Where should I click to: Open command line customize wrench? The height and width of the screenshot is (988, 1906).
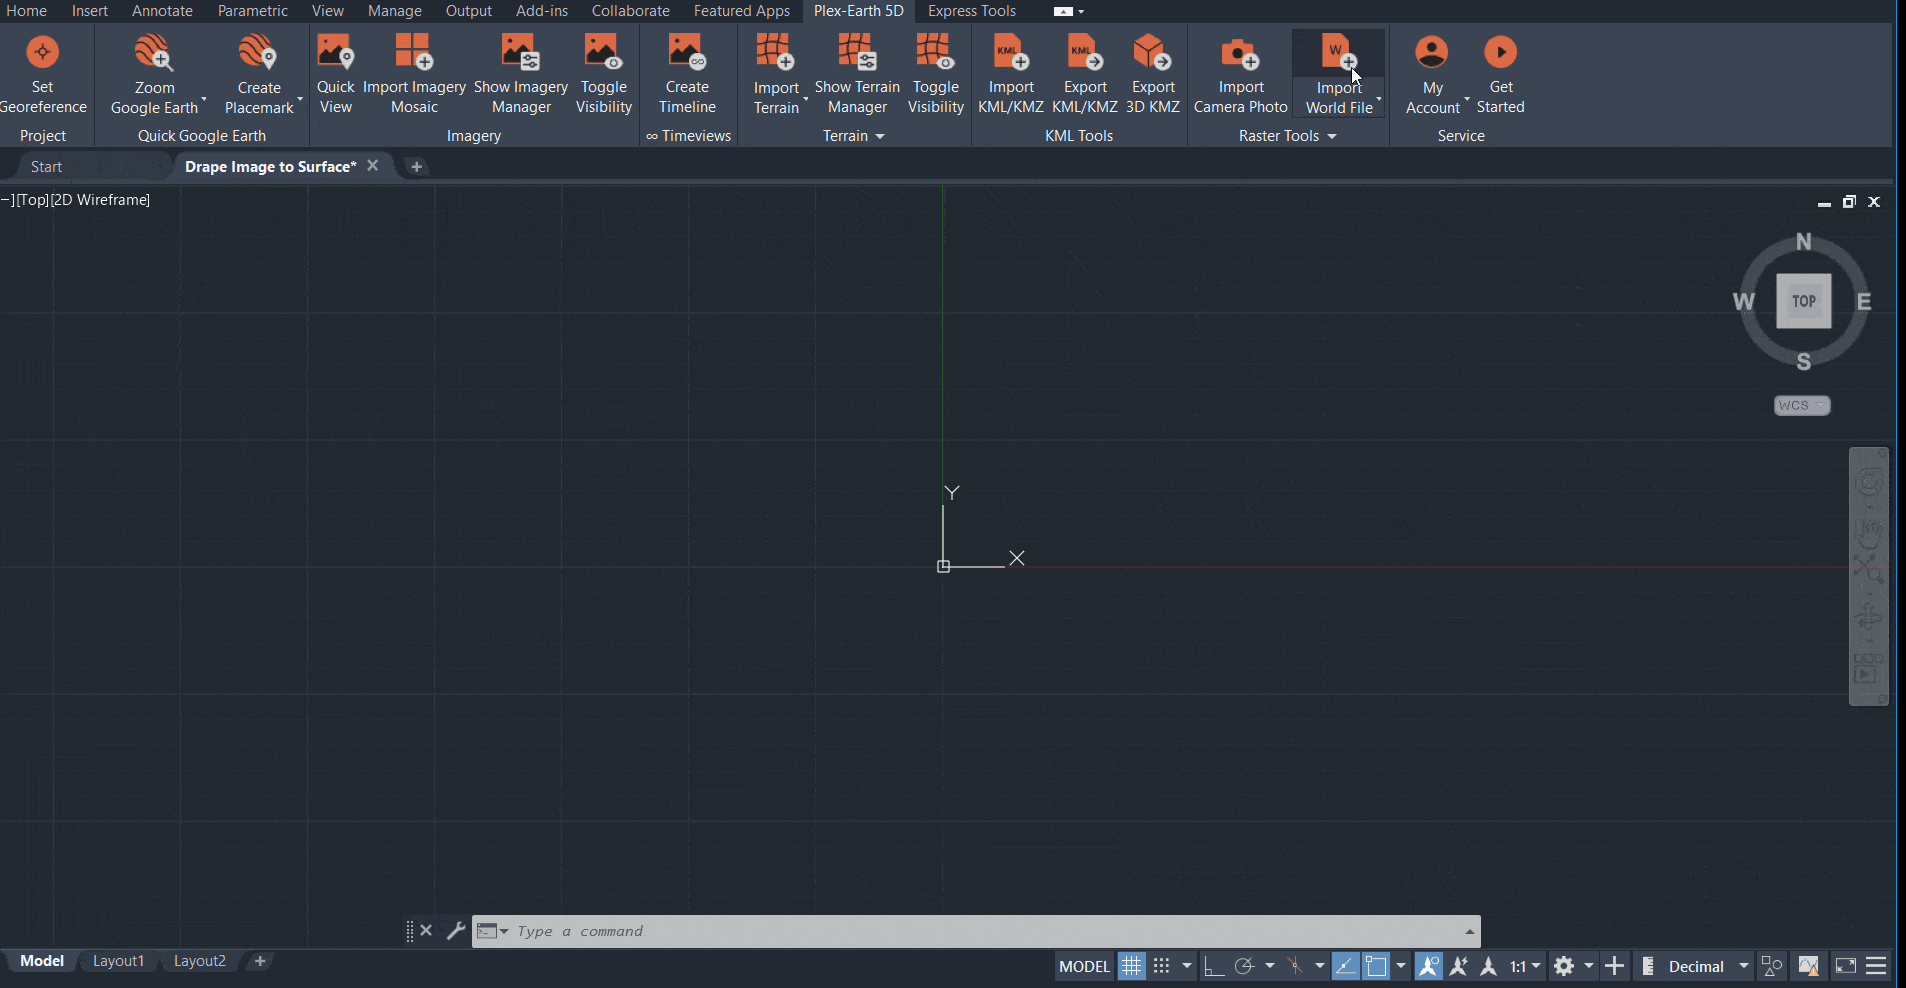[x=456, y=931]
